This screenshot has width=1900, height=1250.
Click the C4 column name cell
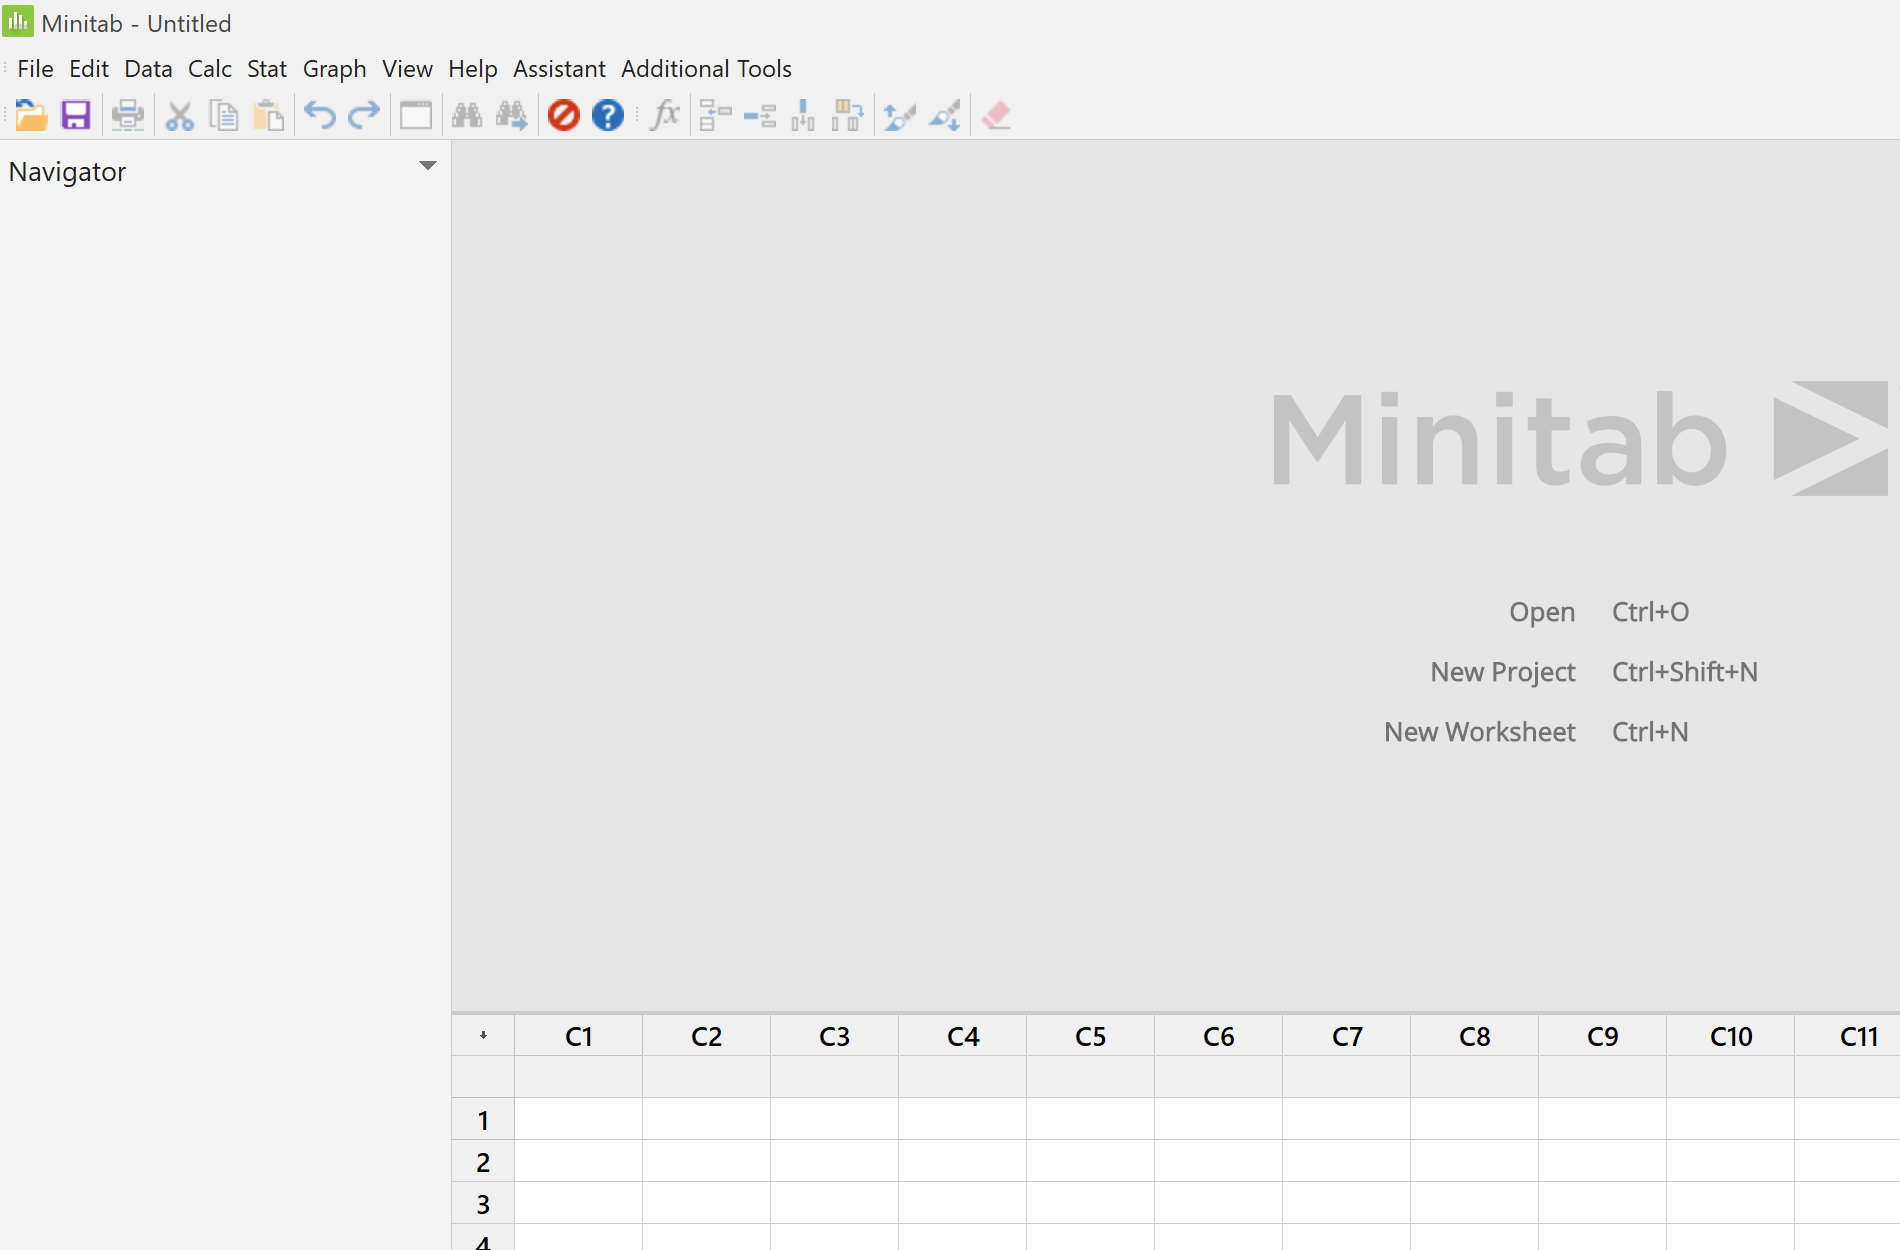(x=963, y=1078)
